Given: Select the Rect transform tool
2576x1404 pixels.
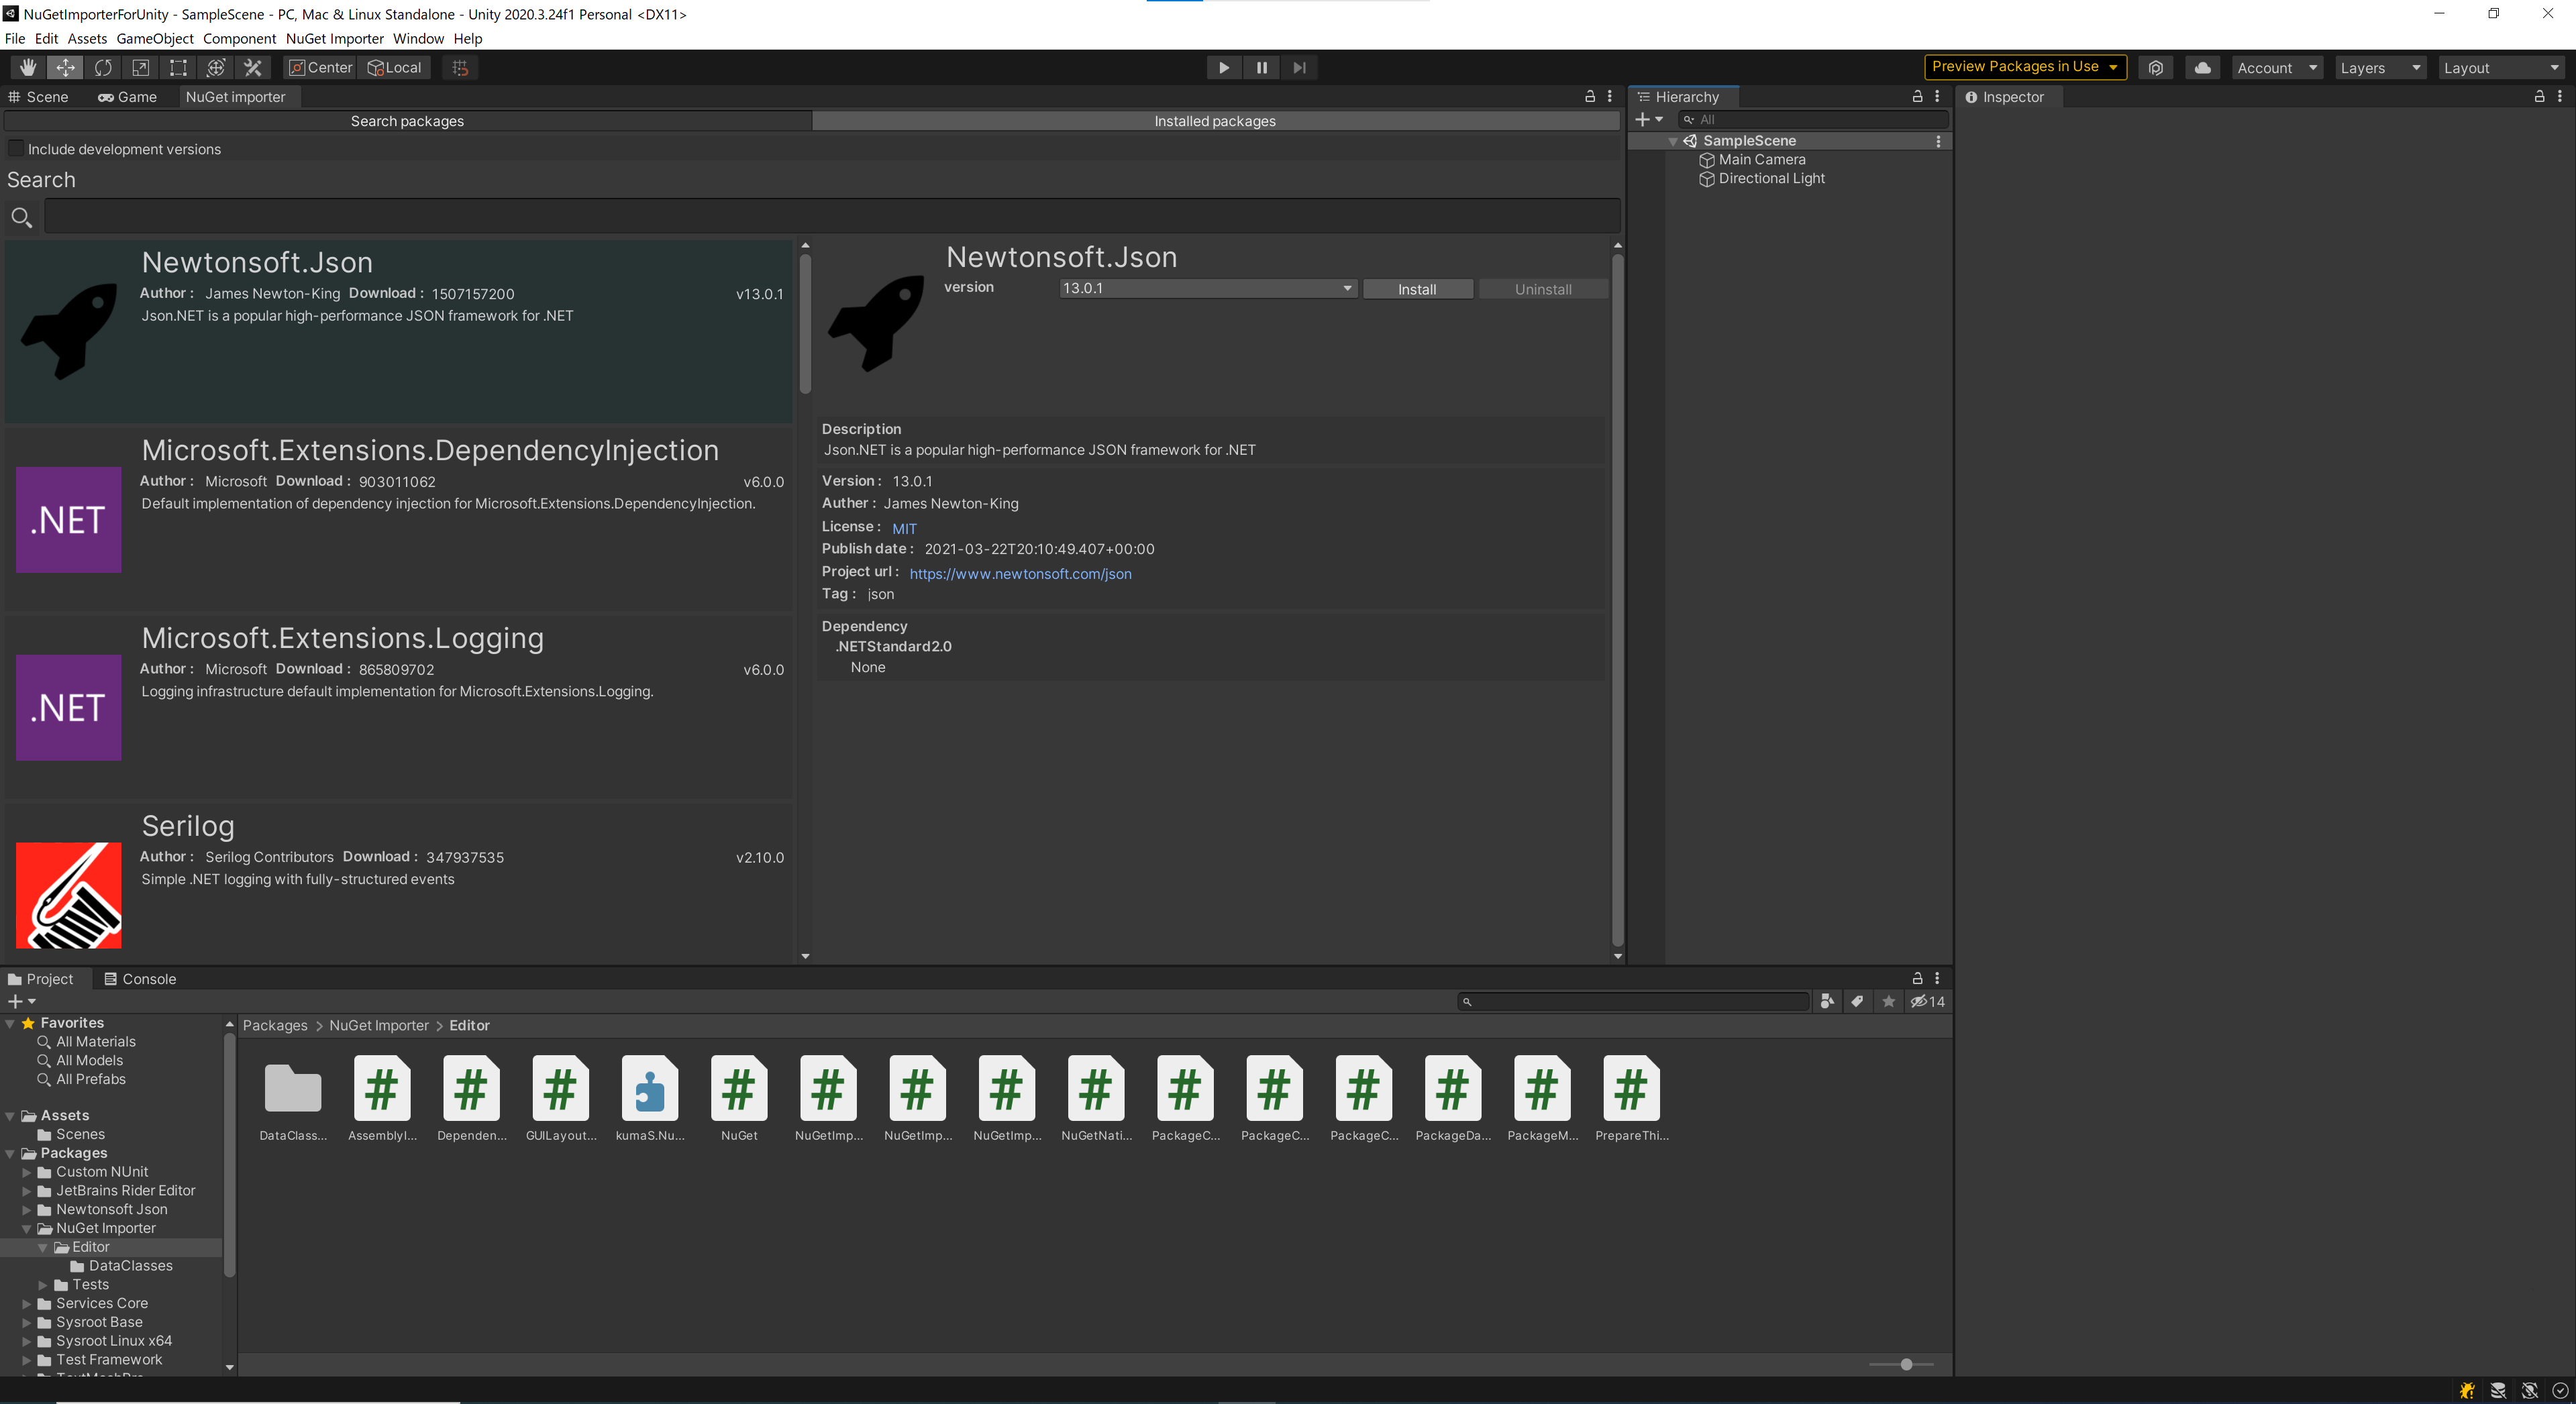Looking at the screenshot, I should tap(178, 67).
